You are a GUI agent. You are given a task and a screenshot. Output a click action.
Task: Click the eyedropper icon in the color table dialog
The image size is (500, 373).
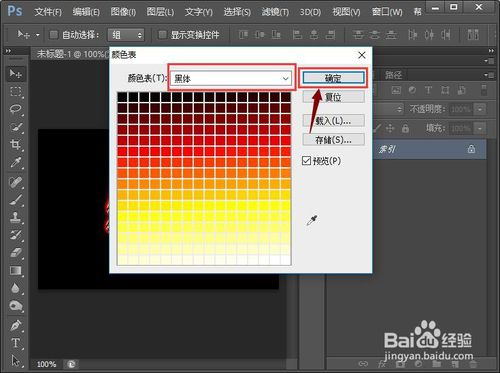click(x=312, y=220)
